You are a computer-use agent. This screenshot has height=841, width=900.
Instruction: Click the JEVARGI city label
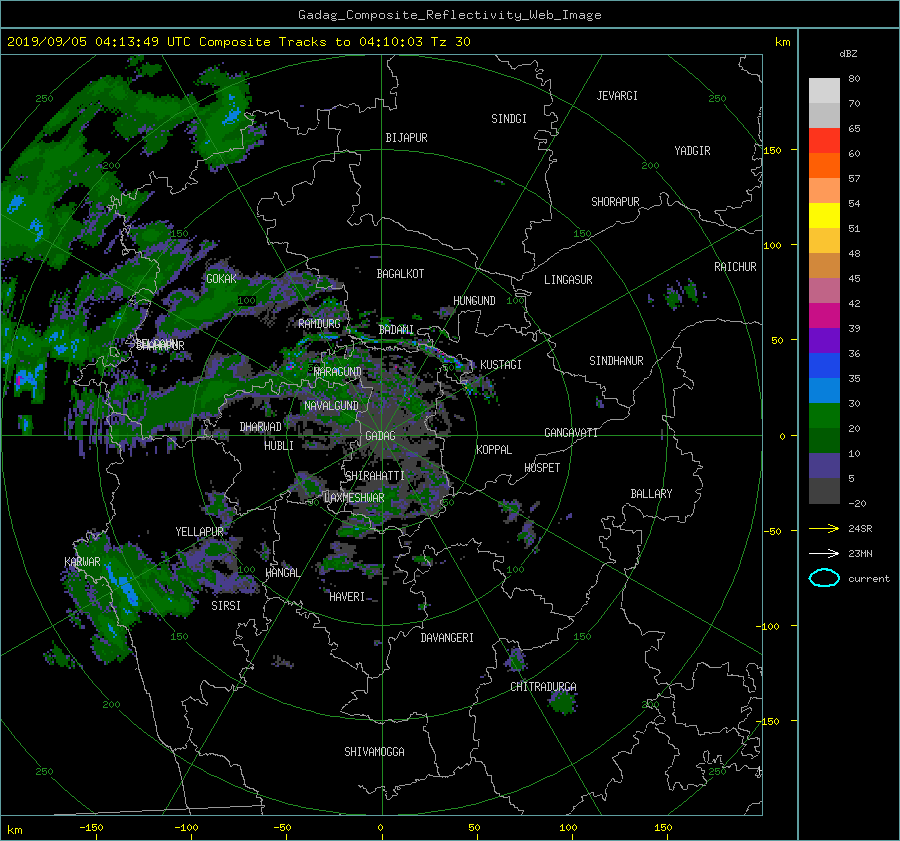point(617,96)
